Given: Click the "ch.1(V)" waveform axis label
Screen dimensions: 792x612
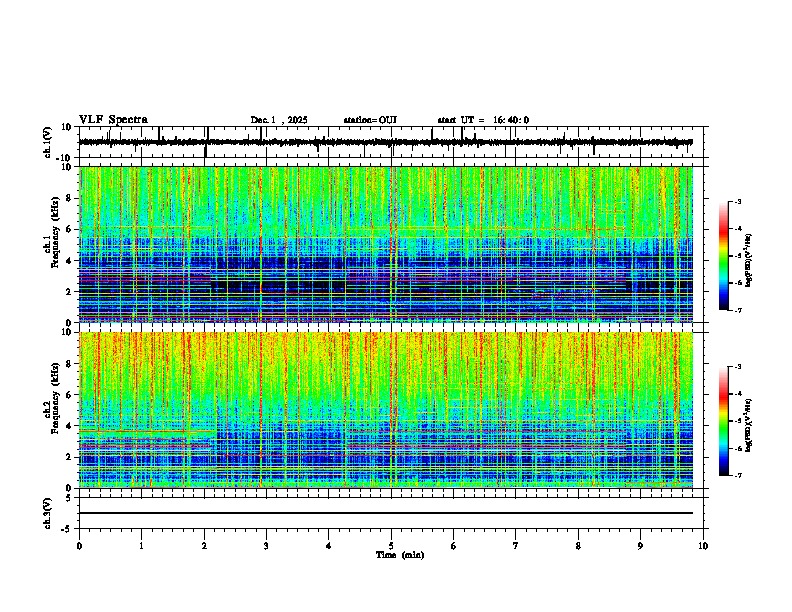Looking at the screenshot, I should click(48, 142).
